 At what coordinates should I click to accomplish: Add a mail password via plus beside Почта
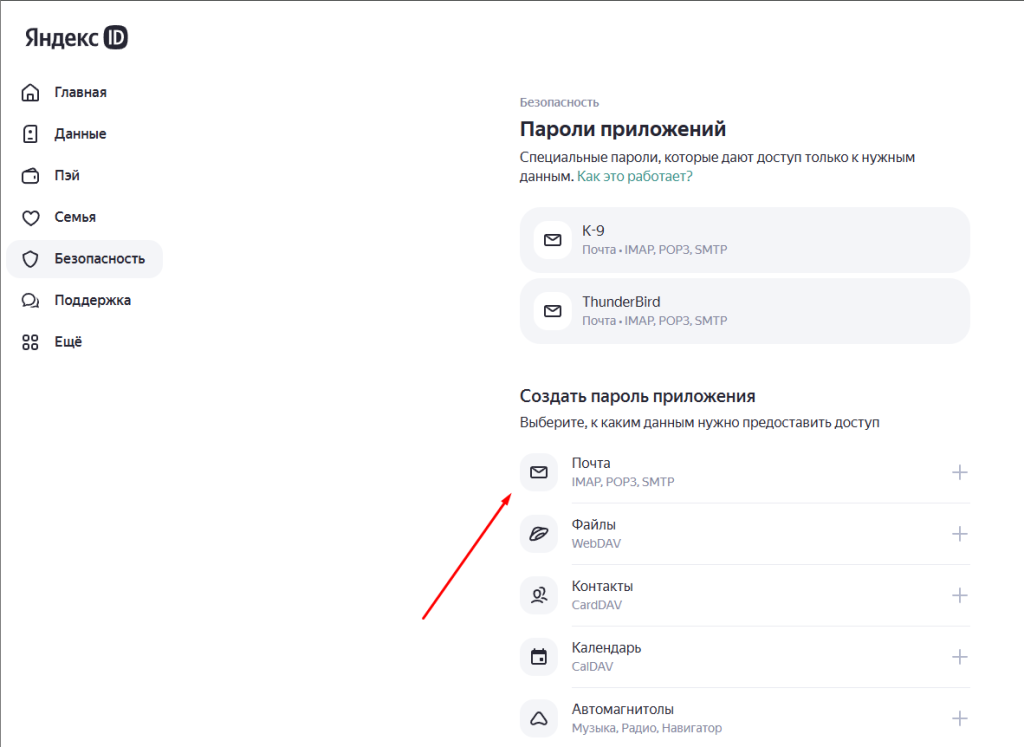tap(961, 471)
